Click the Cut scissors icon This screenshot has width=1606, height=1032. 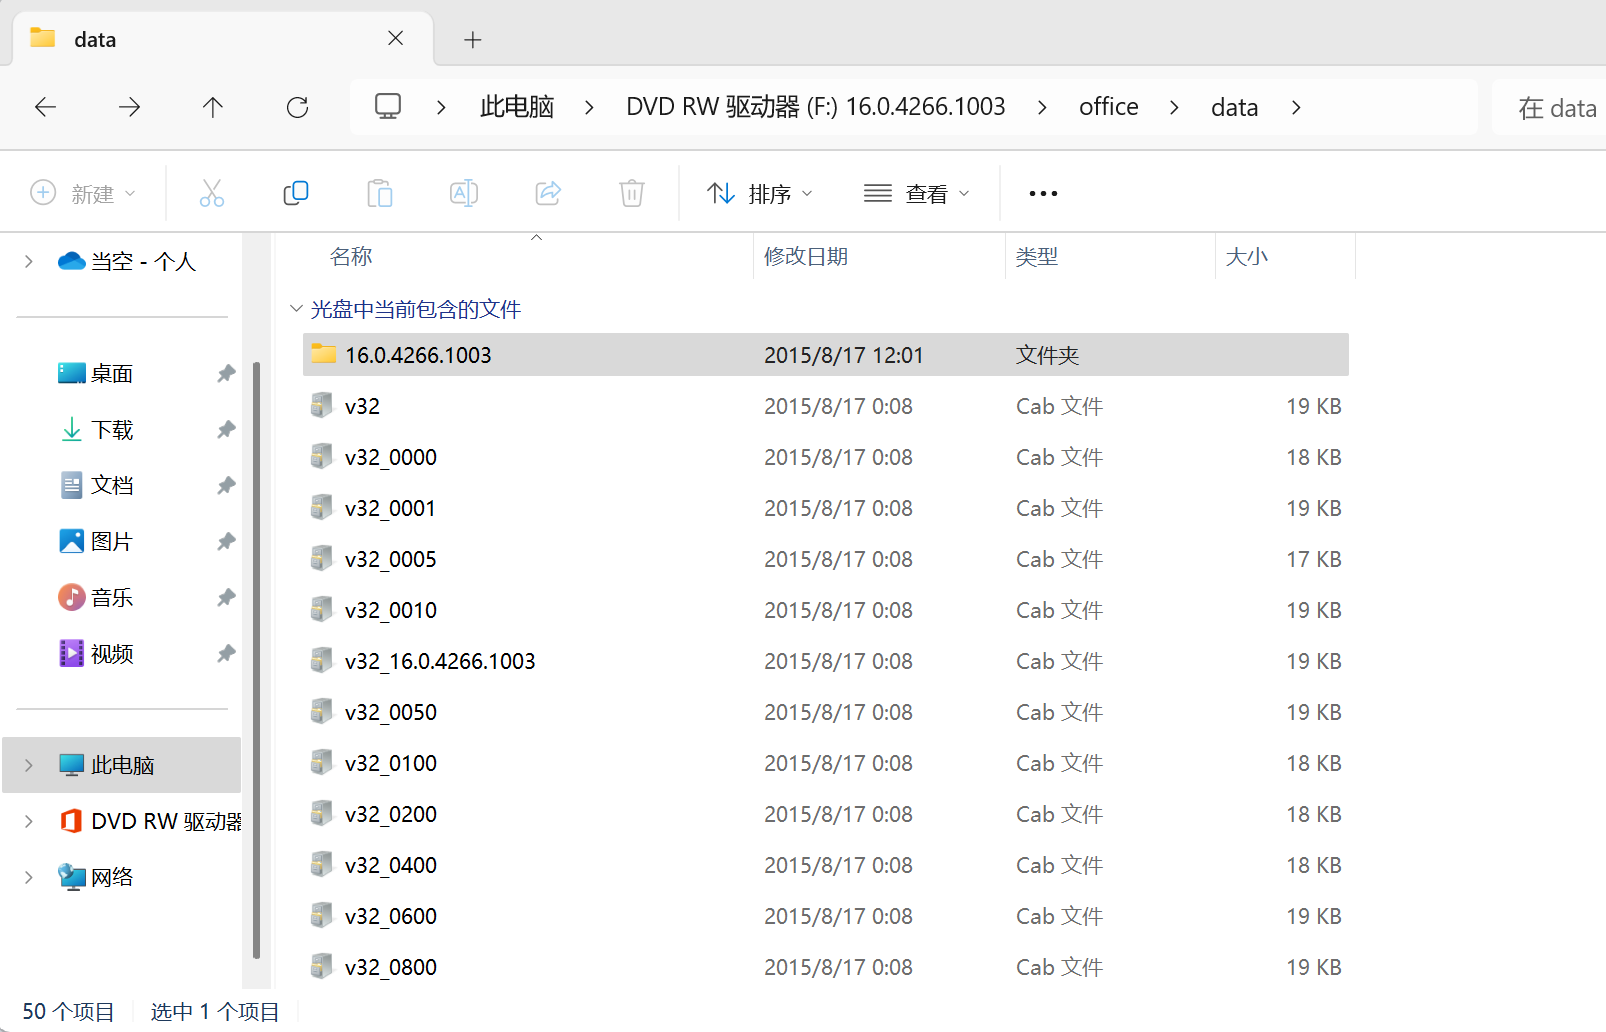[212, 193]
